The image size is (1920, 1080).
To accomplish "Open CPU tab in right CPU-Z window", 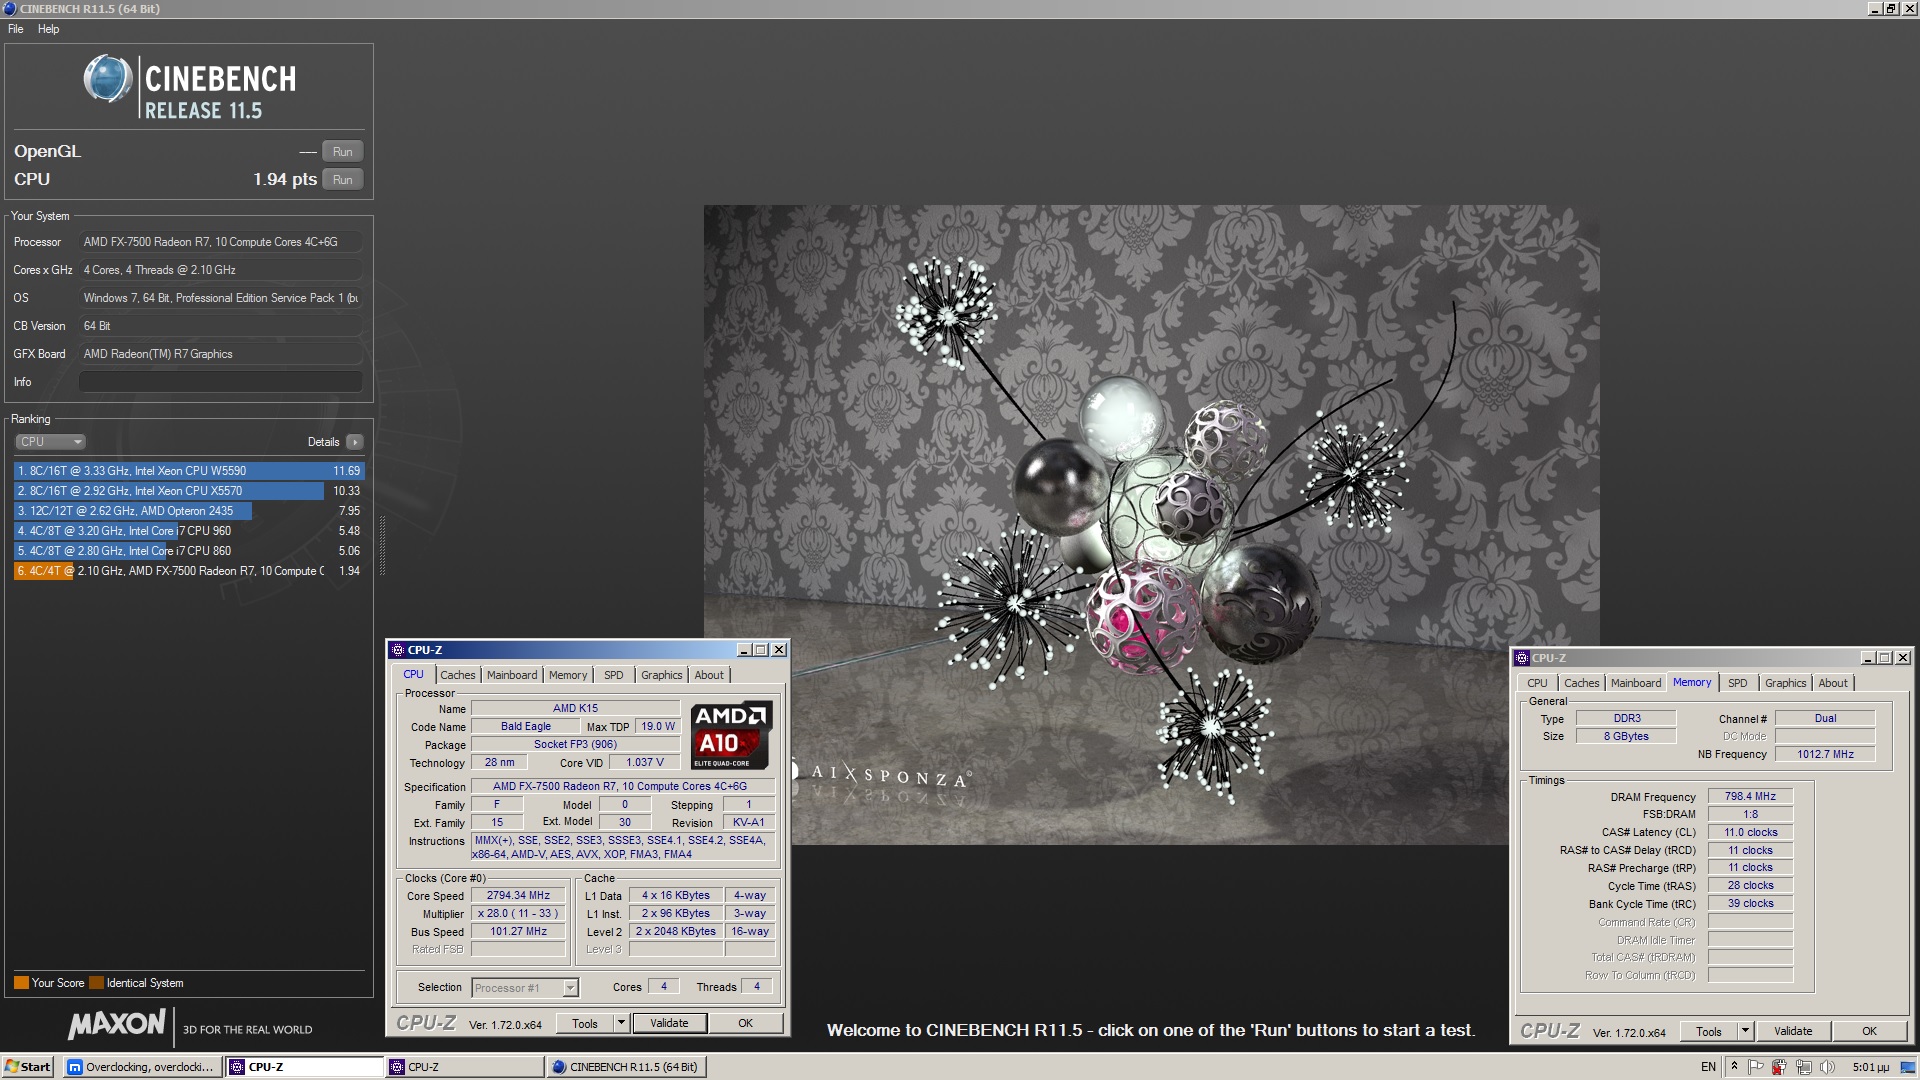I will pyautogui.click(x=1537, y=683).
